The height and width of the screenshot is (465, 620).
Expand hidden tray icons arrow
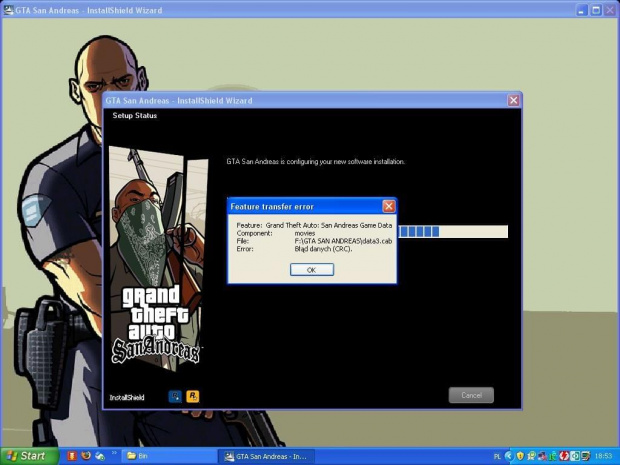pos(509,456)
